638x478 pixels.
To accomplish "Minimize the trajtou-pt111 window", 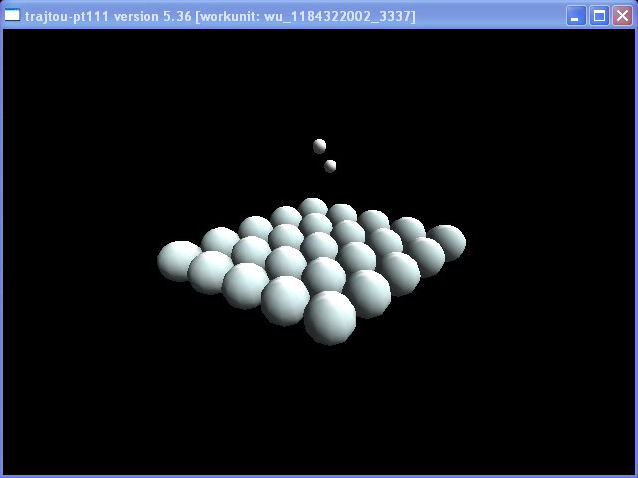I will pos(577,15).
